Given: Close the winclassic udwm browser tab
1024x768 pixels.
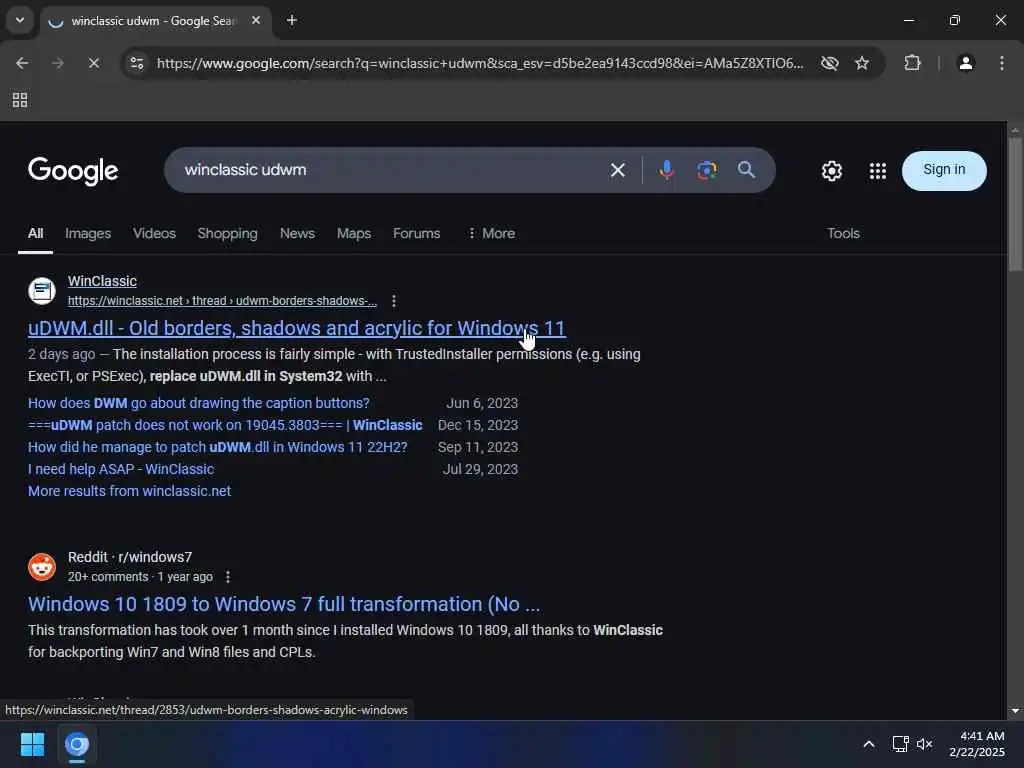Looking at the screenshot, I should [x=256, y=20].
